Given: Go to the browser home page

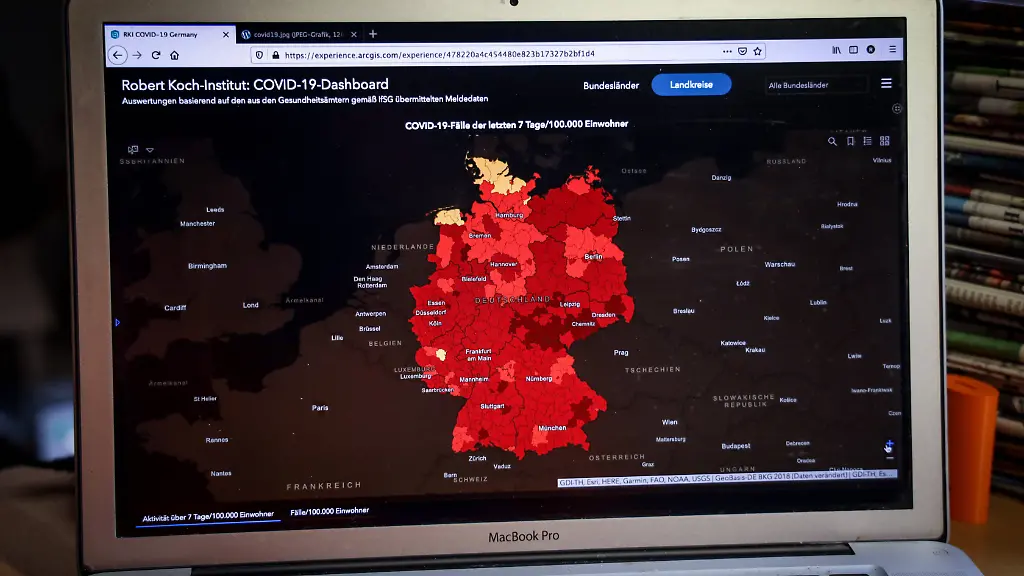Looking at the screenshot, I should tap(174, 55).
